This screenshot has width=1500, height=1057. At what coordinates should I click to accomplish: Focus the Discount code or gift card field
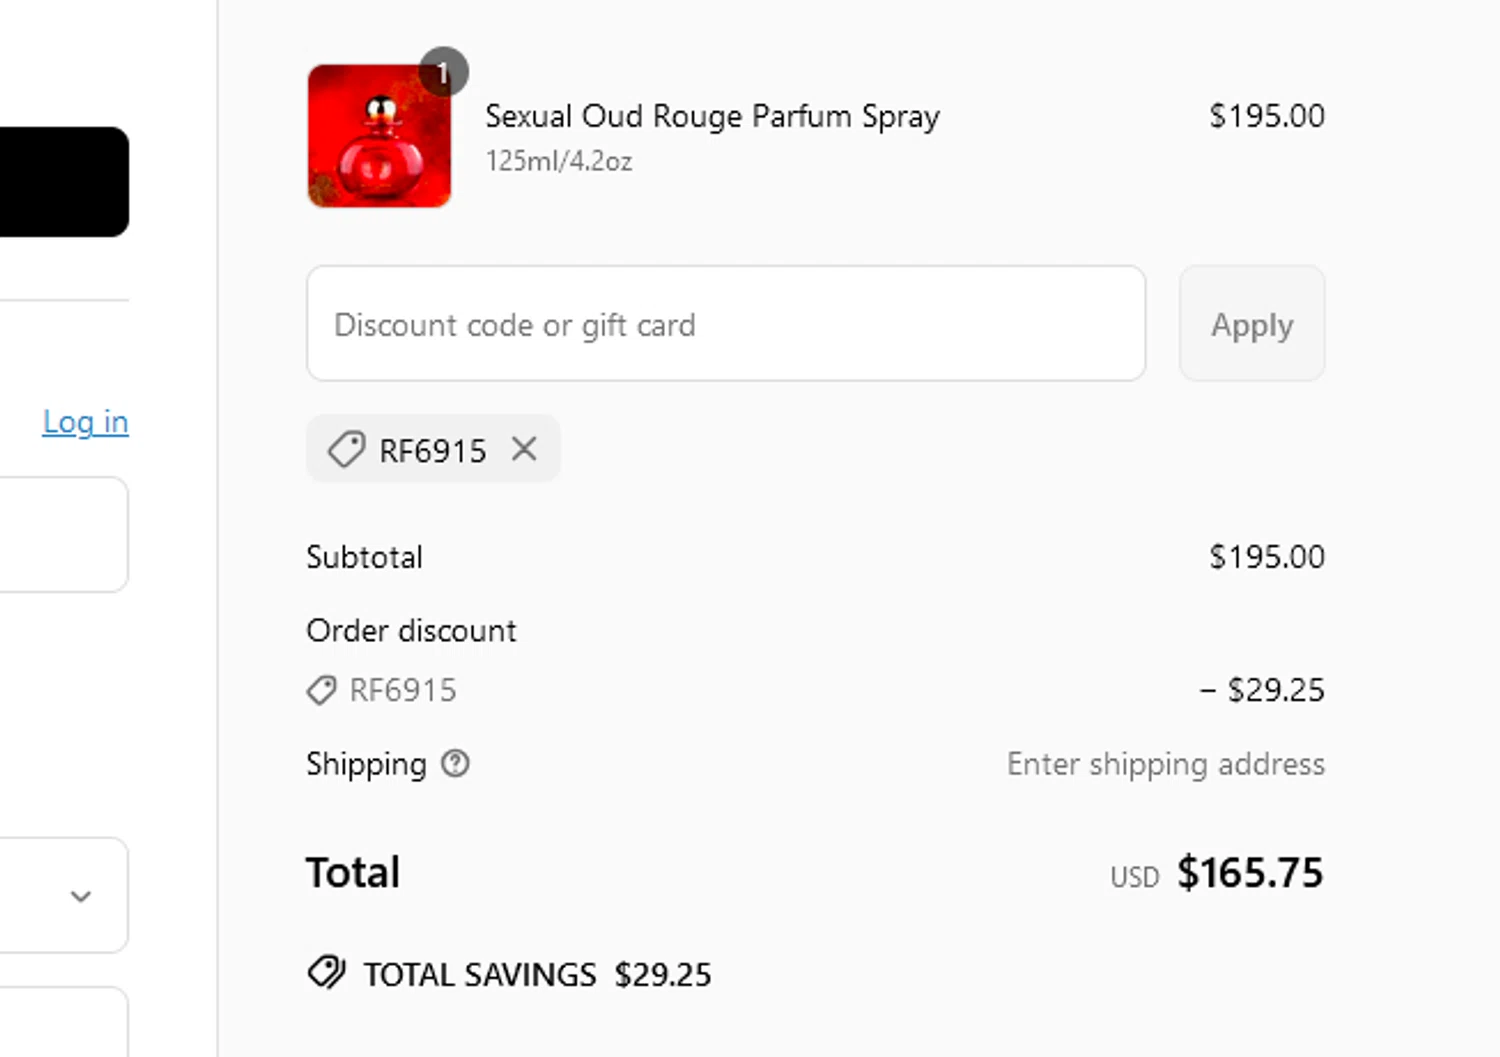(725, 324)
